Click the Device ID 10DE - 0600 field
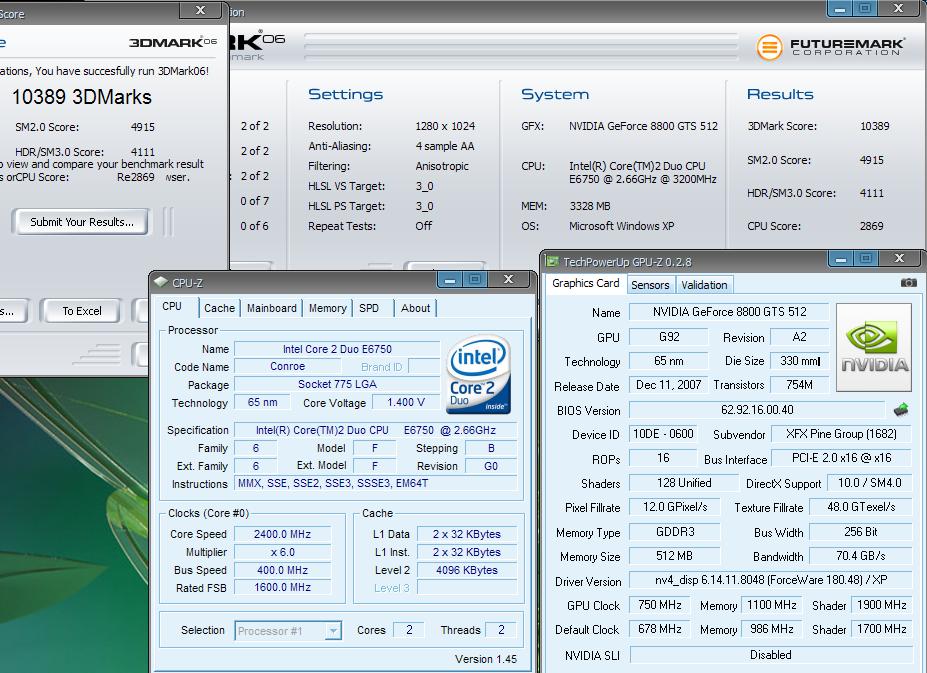Image resolution: width=927 pixels, height=673 pixels. click(663, 434)
